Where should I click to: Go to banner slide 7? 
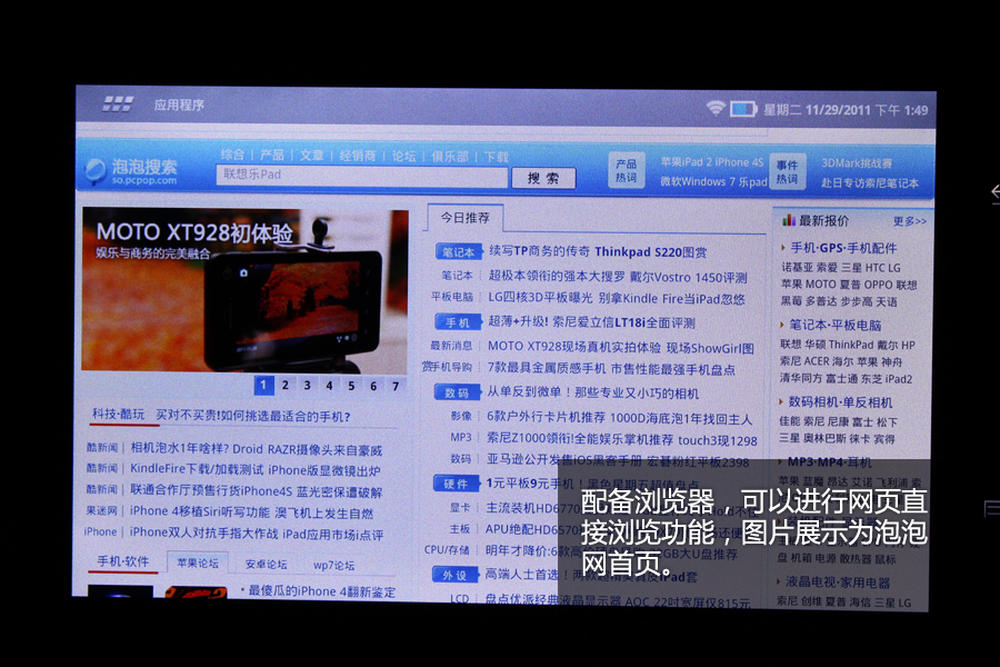pyautogui.click(x=395, y=386)
